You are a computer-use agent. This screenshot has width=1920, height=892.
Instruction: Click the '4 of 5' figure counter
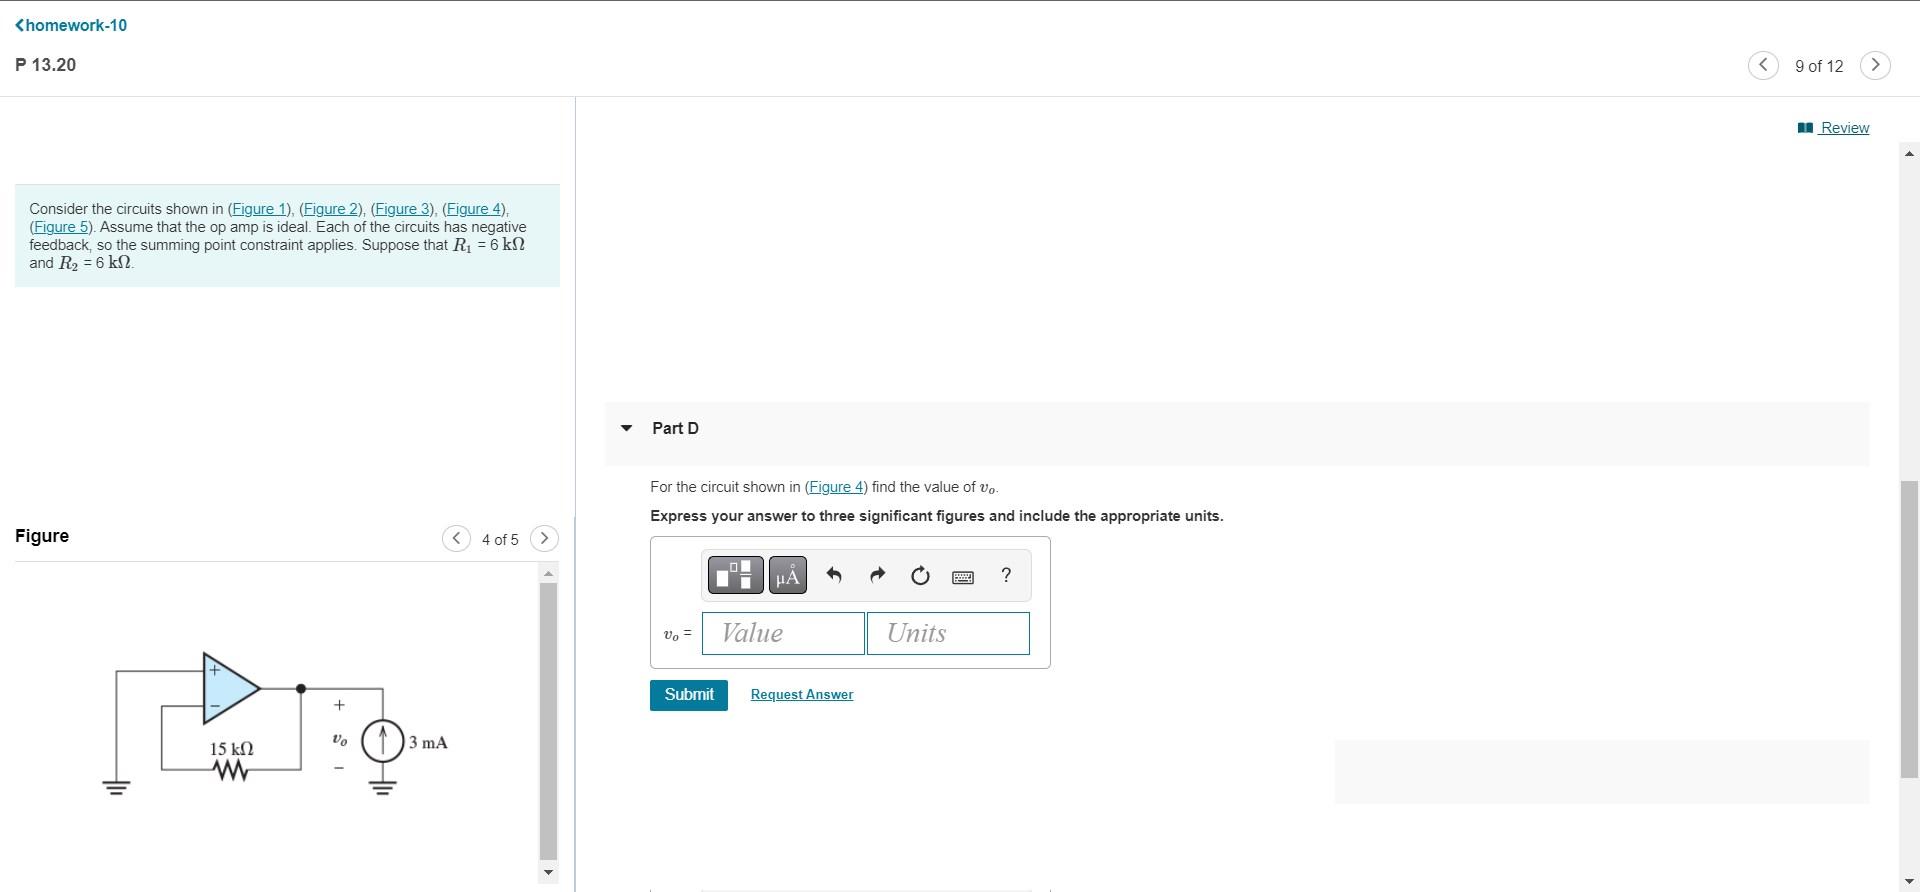tap(500, 540)
